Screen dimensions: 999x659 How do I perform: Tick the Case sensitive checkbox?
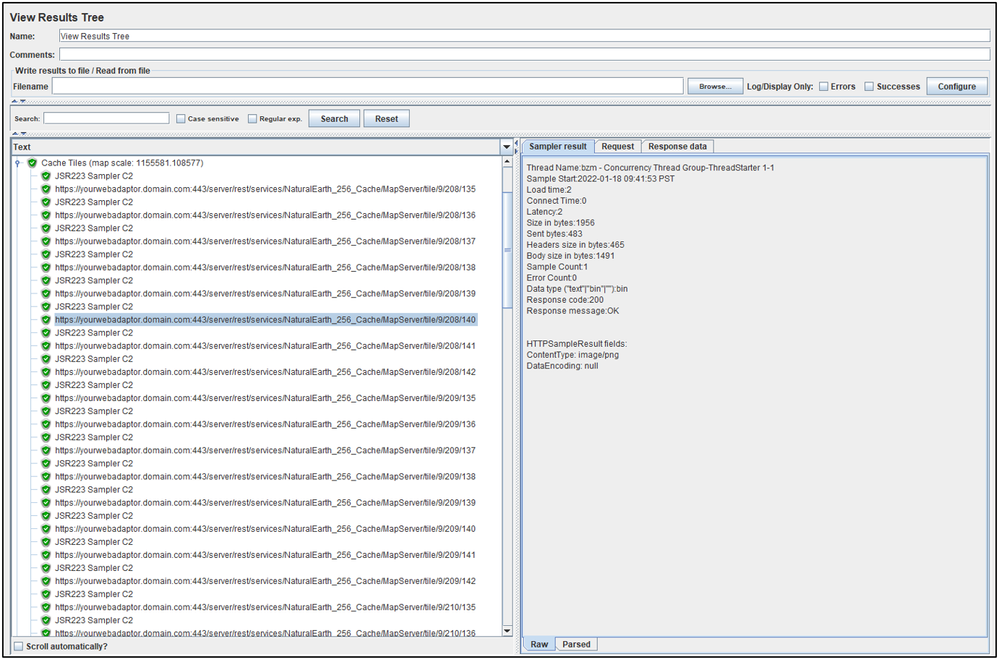pos(181,119)
